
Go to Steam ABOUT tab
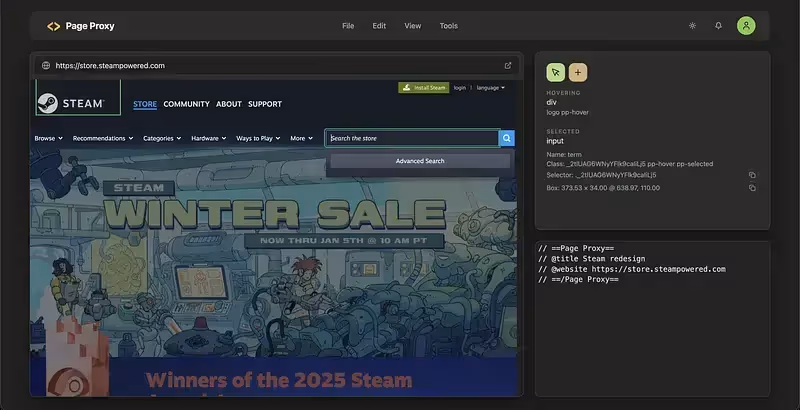click(x=229, y=104)
